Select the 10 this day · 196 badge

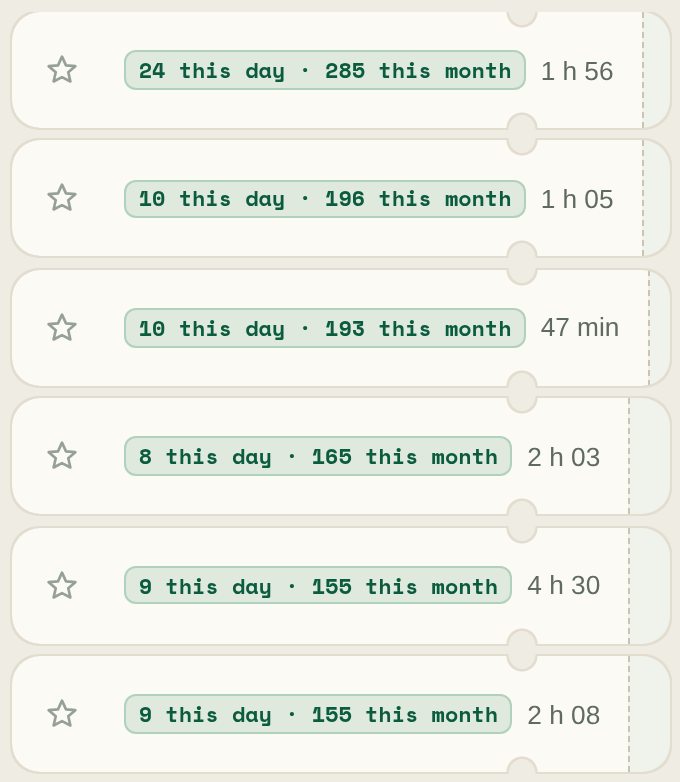(325, 199)
